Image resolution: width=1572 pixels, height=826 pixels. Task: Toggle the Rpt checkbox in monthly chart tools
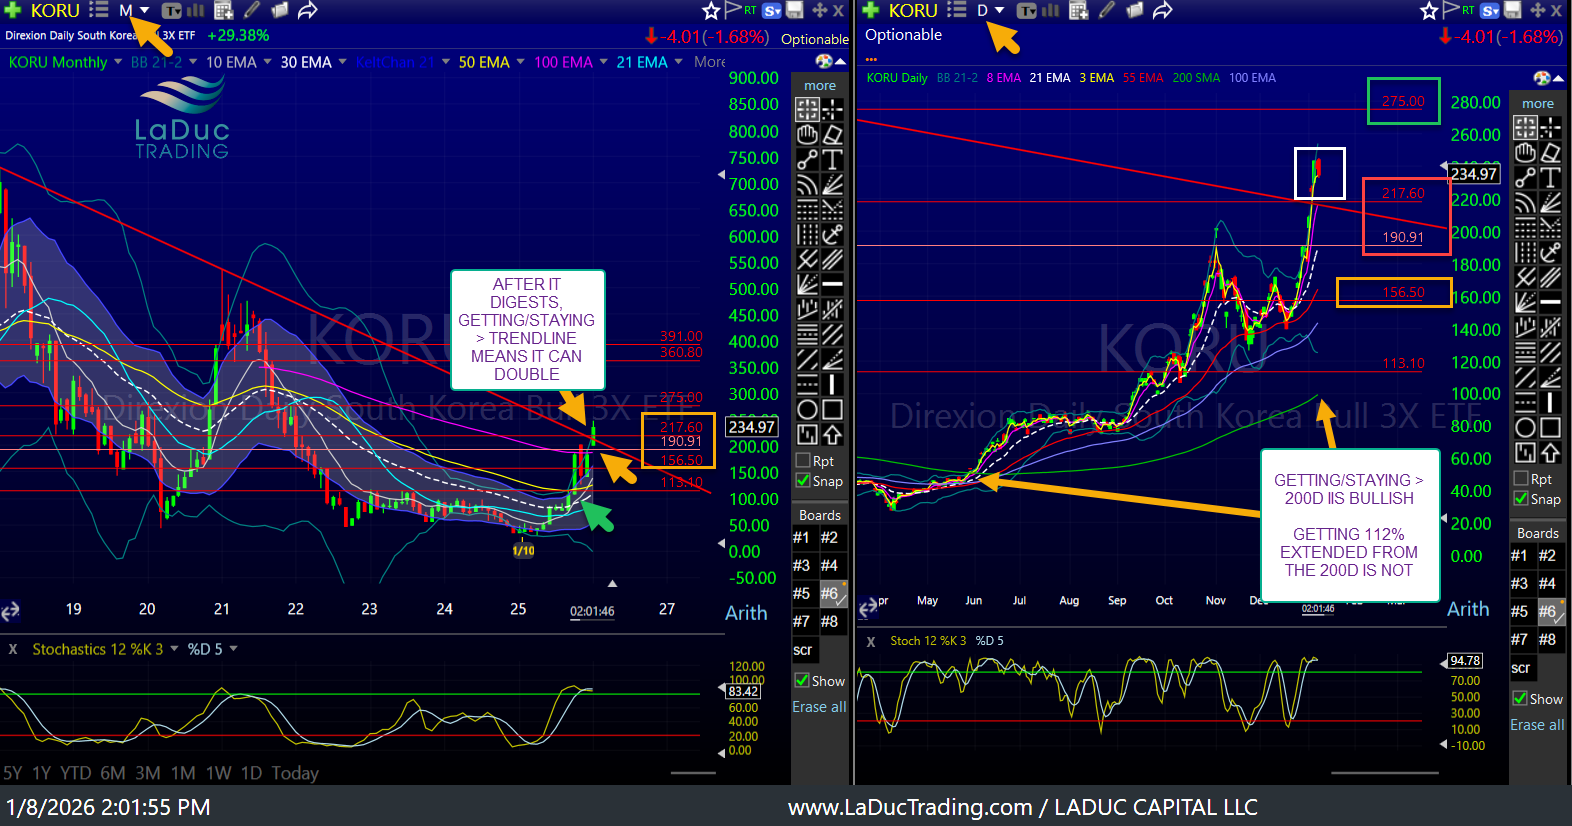[802, 461]
